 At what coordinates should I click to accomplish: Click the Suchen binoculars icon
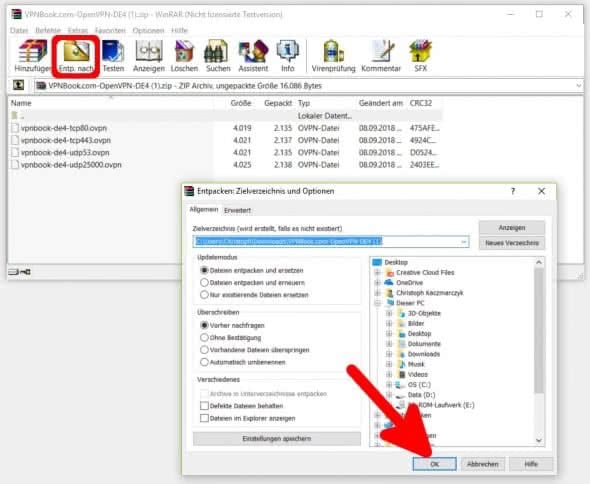point(216,51)
